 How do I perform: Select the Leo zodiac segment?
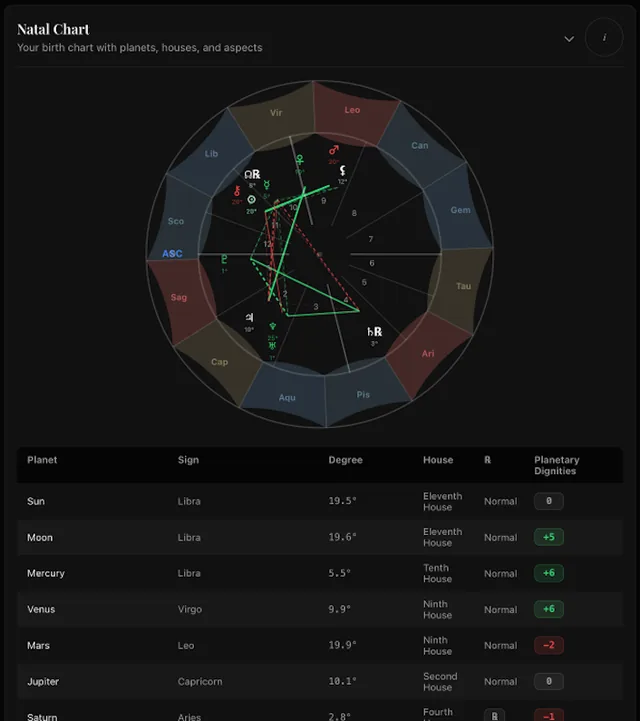352,110
